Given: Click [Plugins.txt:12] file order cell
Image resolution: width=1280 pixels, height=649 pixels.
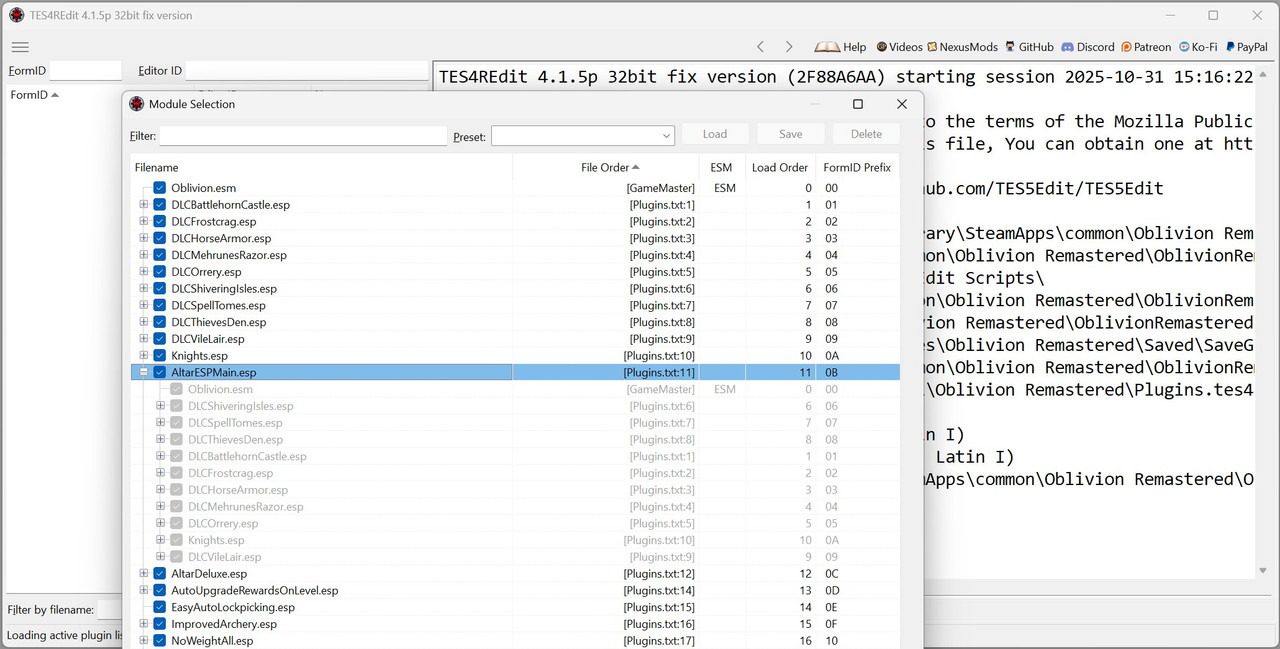Looking at the screenshot, I should coord(658,574).
